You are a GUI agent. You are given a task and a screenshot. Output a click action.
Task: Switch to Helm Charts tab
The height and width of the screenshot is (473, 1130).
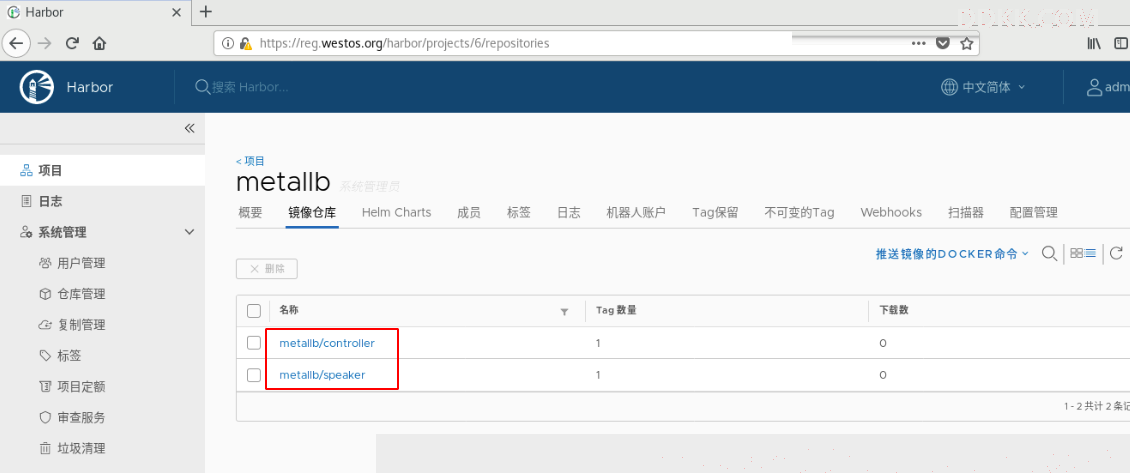pos(396,212)
